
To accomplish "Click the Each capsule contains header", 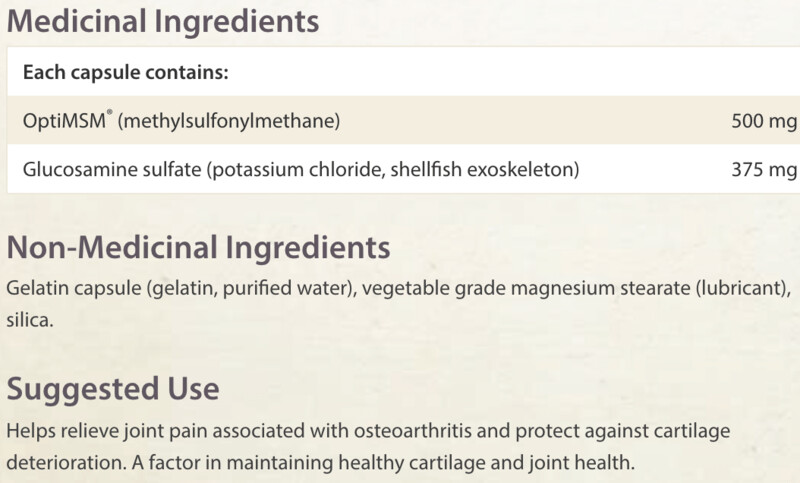I will click(x=126, y=72).
